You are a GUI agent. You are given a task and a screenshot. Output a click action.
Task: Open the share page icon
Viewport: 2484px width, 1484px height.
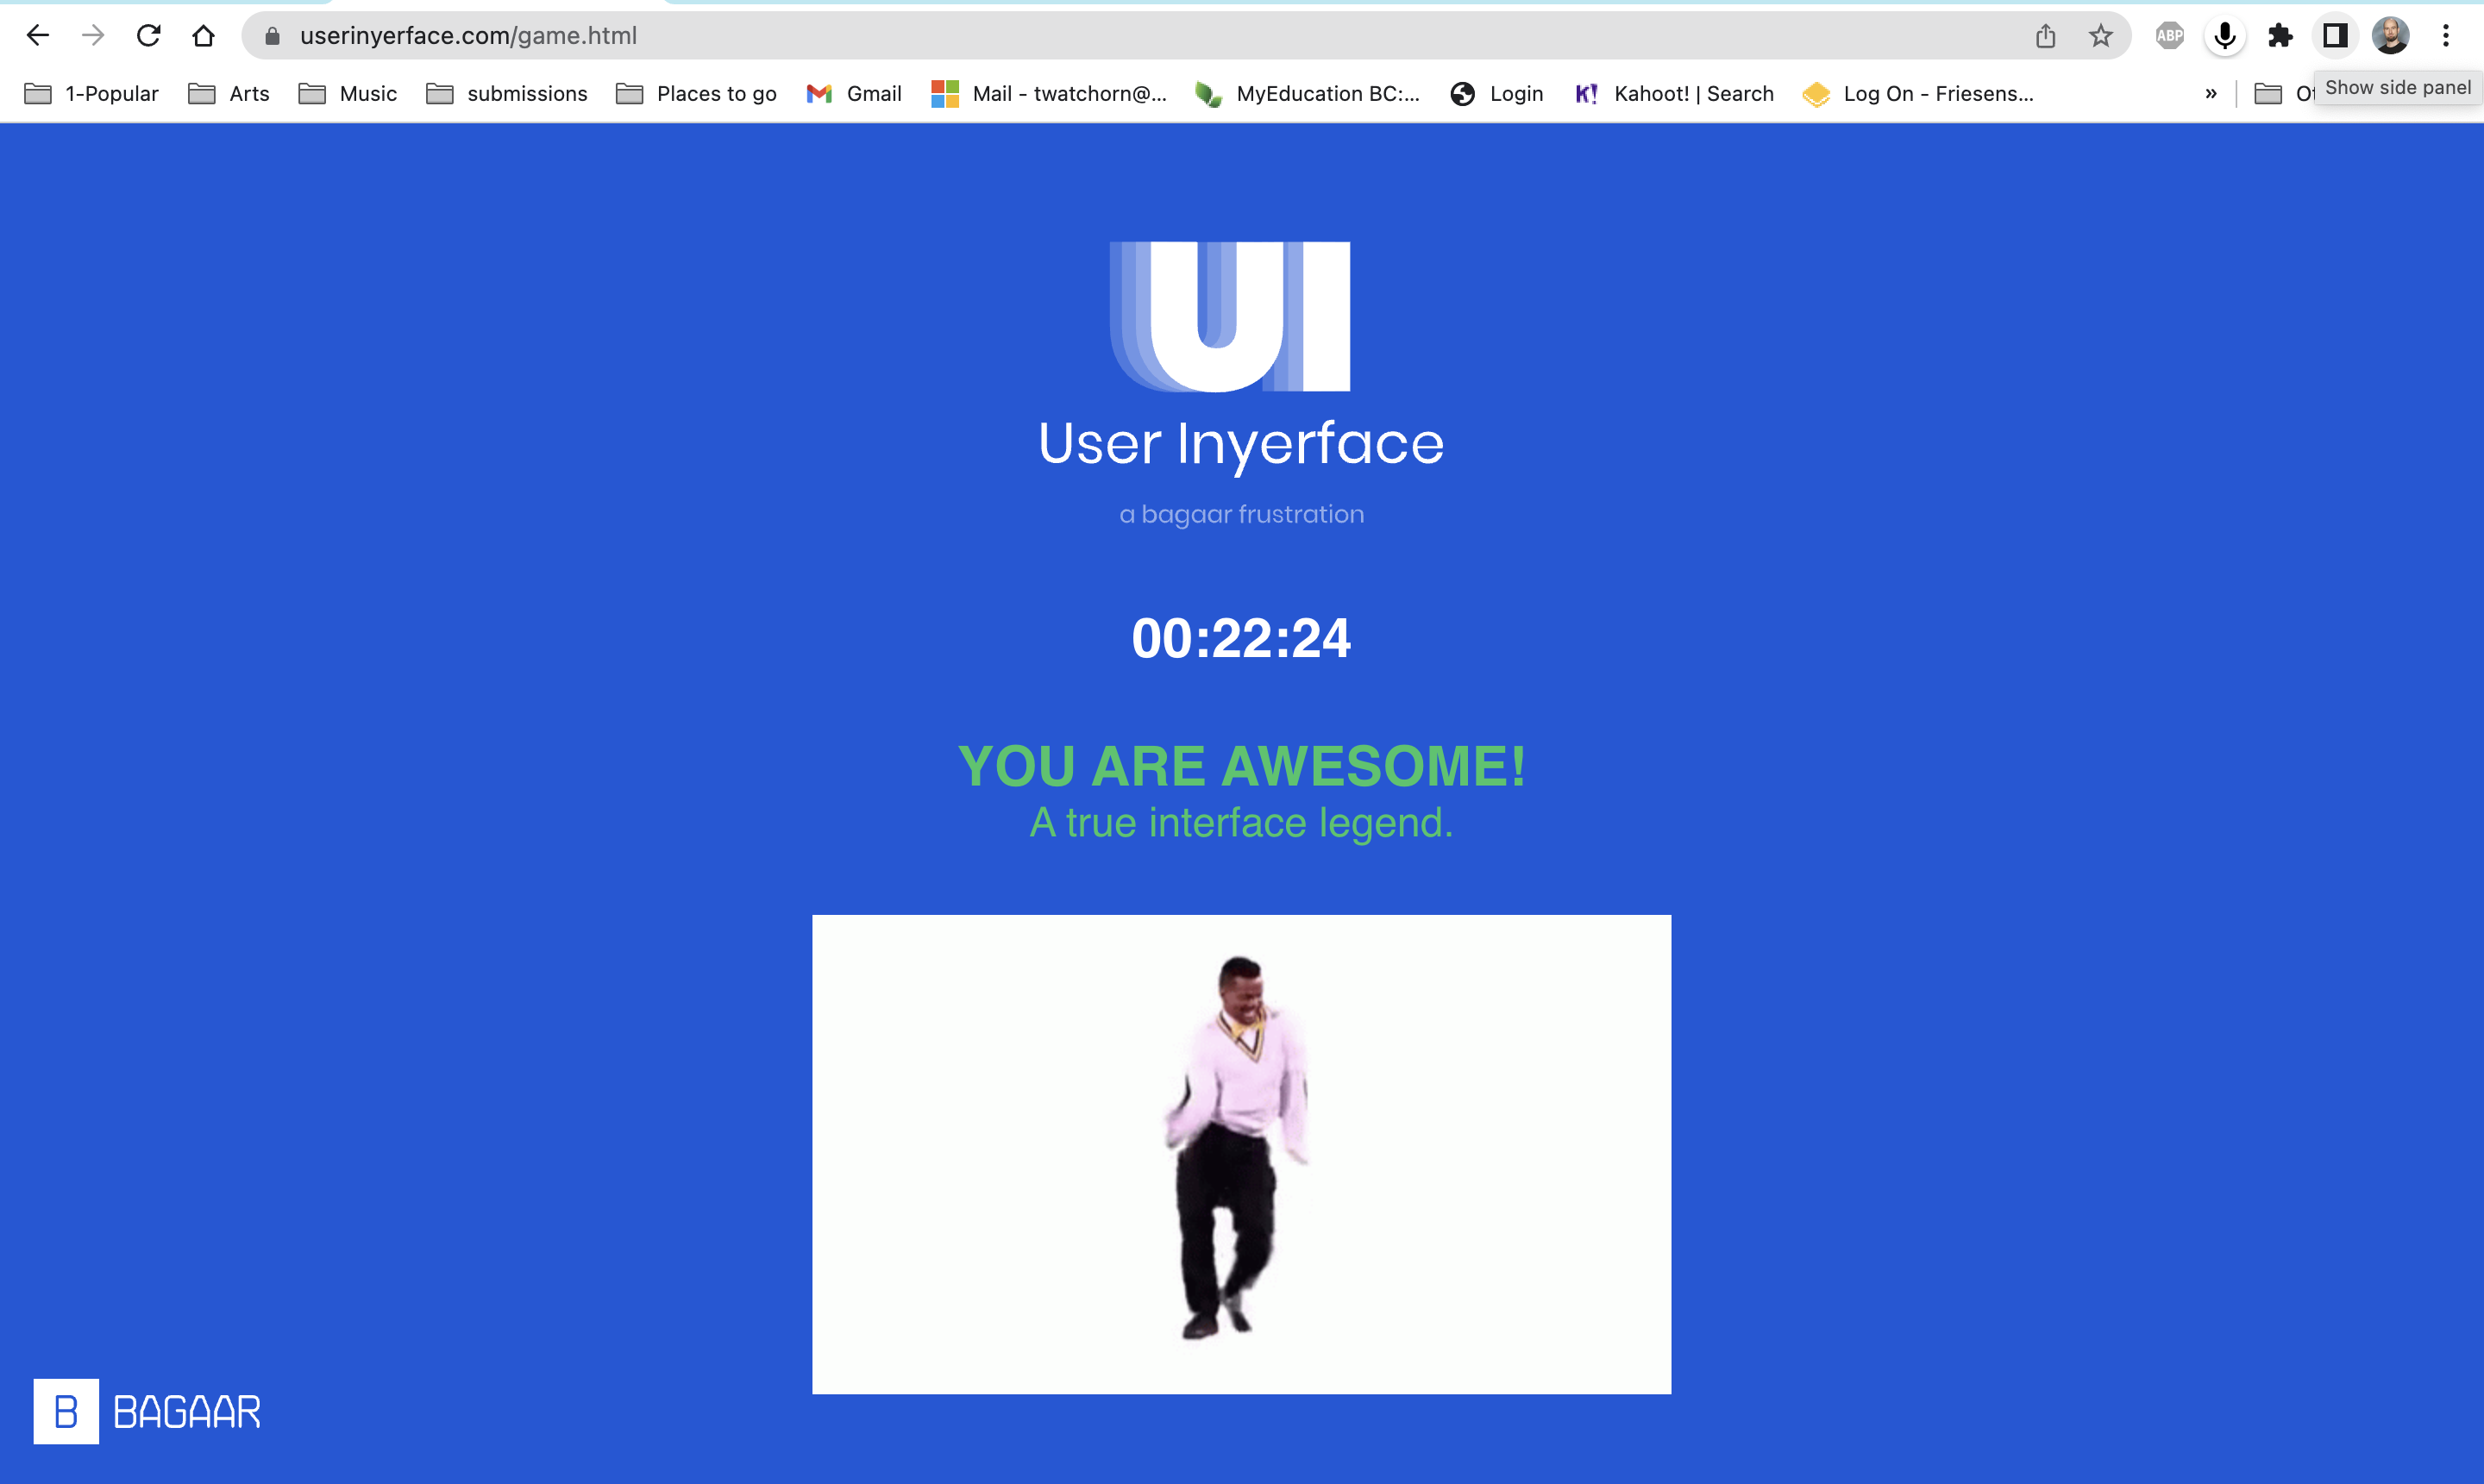pos(2045,36)
